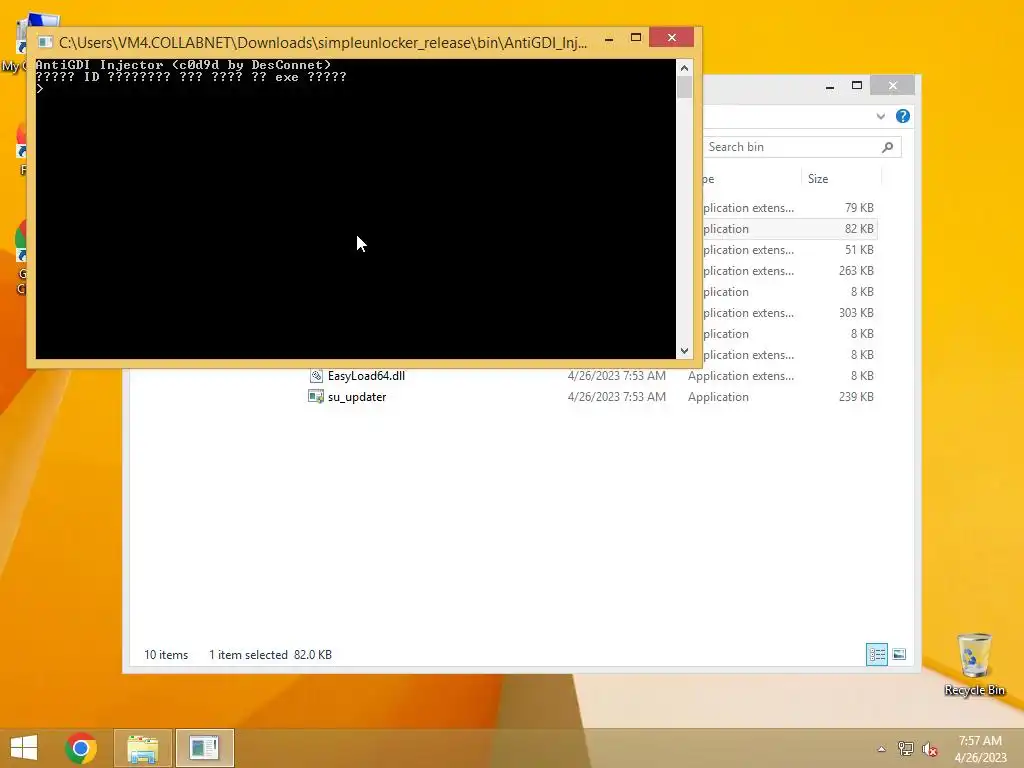The height and width of the screenshot is (768, 1024).
Task: Click the console title bar path
Action: coord(323,42)
